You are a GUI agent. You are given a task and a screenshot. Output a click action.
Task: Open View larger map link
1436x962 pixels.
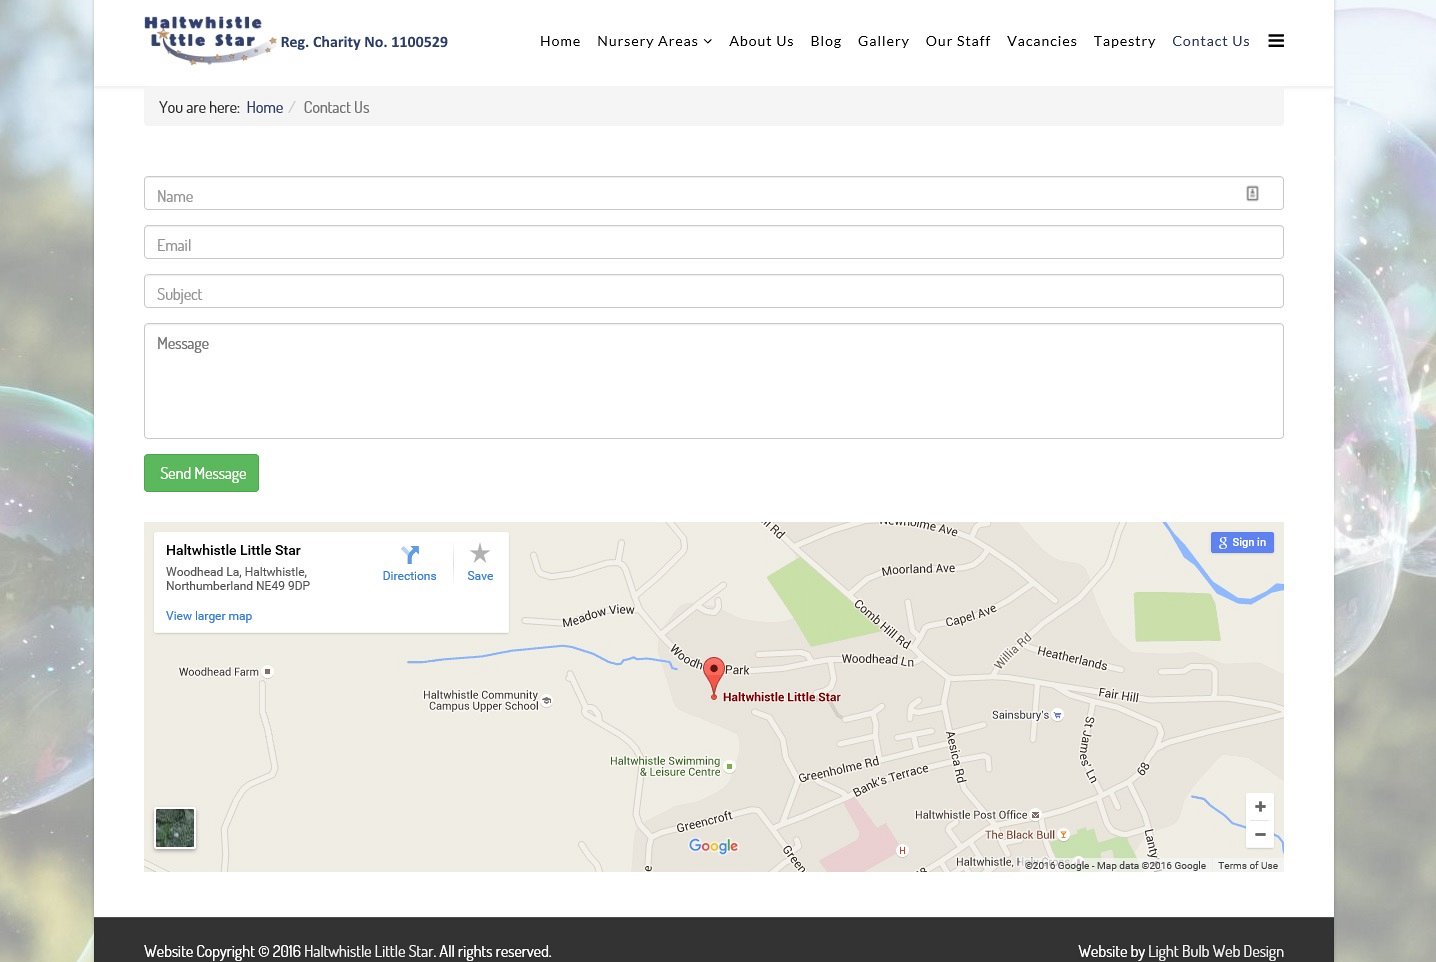click(x=209, y=616)
